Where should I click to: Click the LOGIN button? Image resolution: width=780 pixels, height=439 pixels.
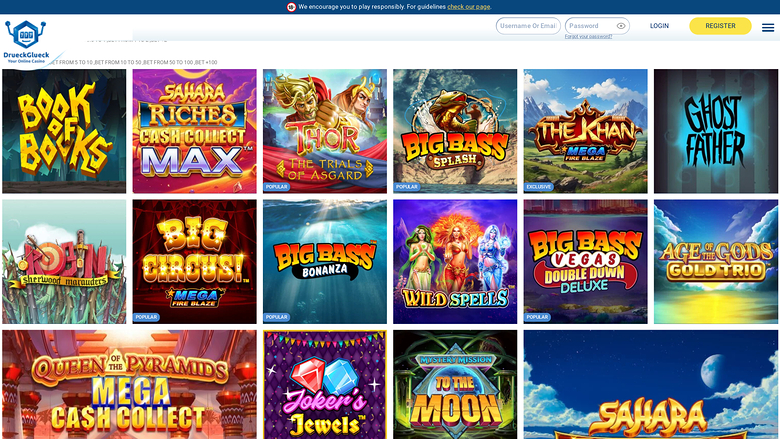pyautogui.click(x=659, y=26)
